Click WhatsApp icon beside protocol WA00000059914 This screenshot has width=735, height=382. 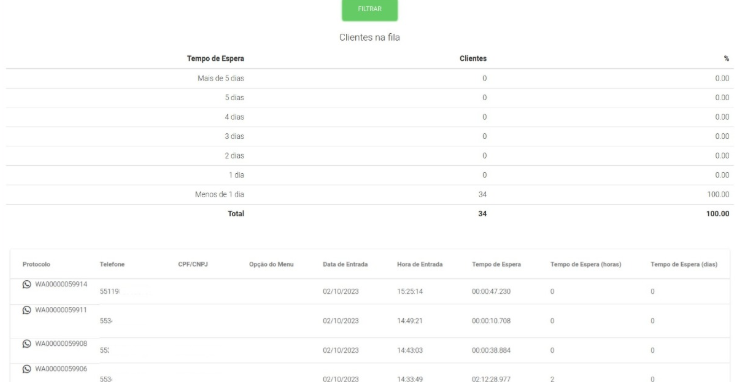27,285
